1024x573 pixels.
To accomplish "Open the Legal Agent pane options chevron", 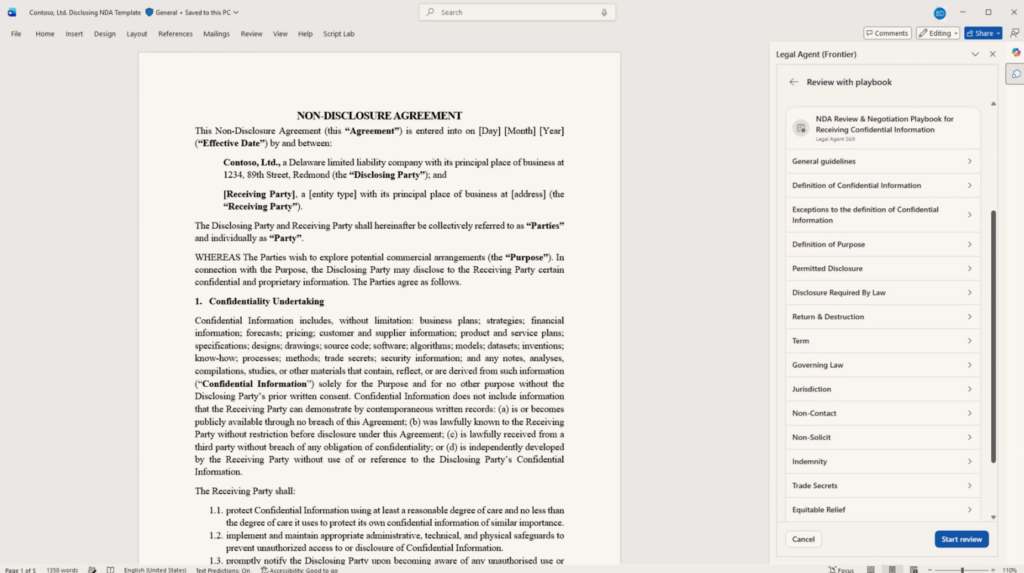I will tap(975, 54).
